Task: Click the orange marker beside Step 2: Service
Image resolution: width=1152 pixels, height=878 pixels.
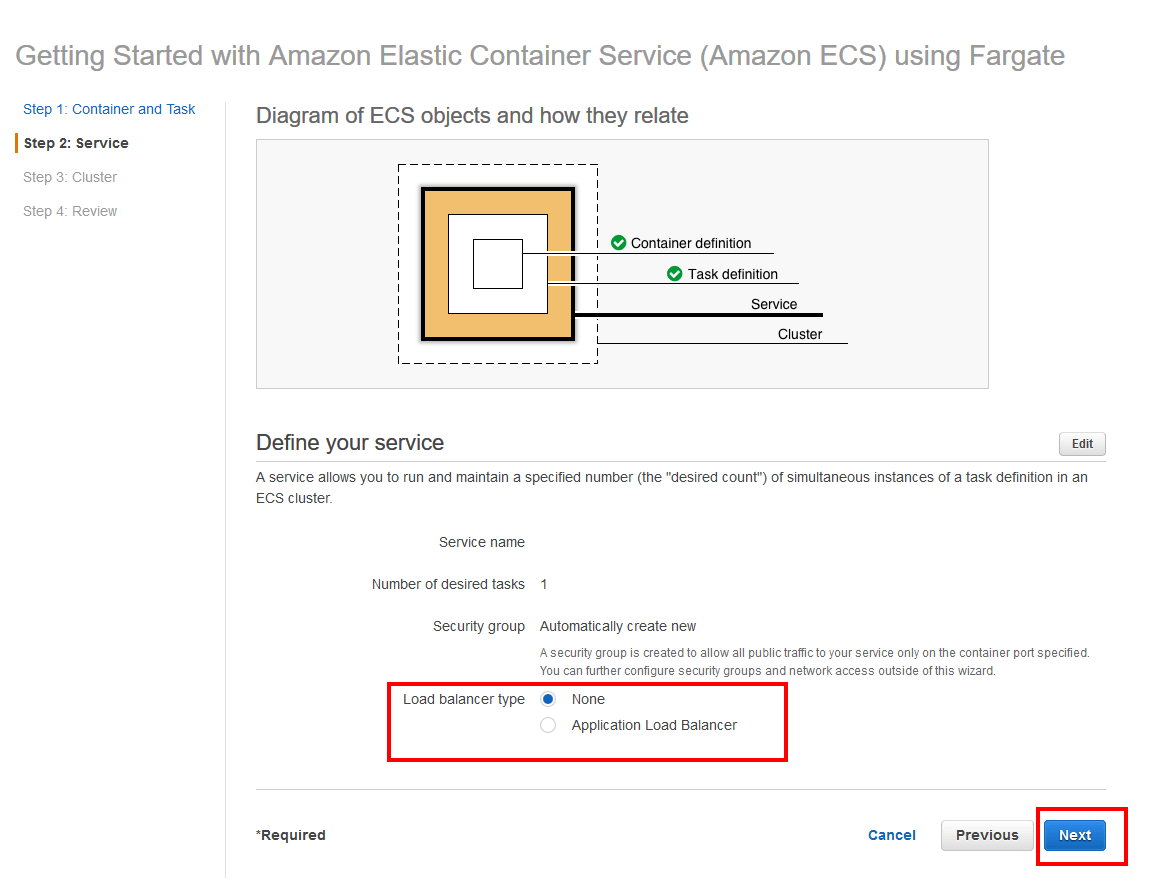Action: click(17, 143)
